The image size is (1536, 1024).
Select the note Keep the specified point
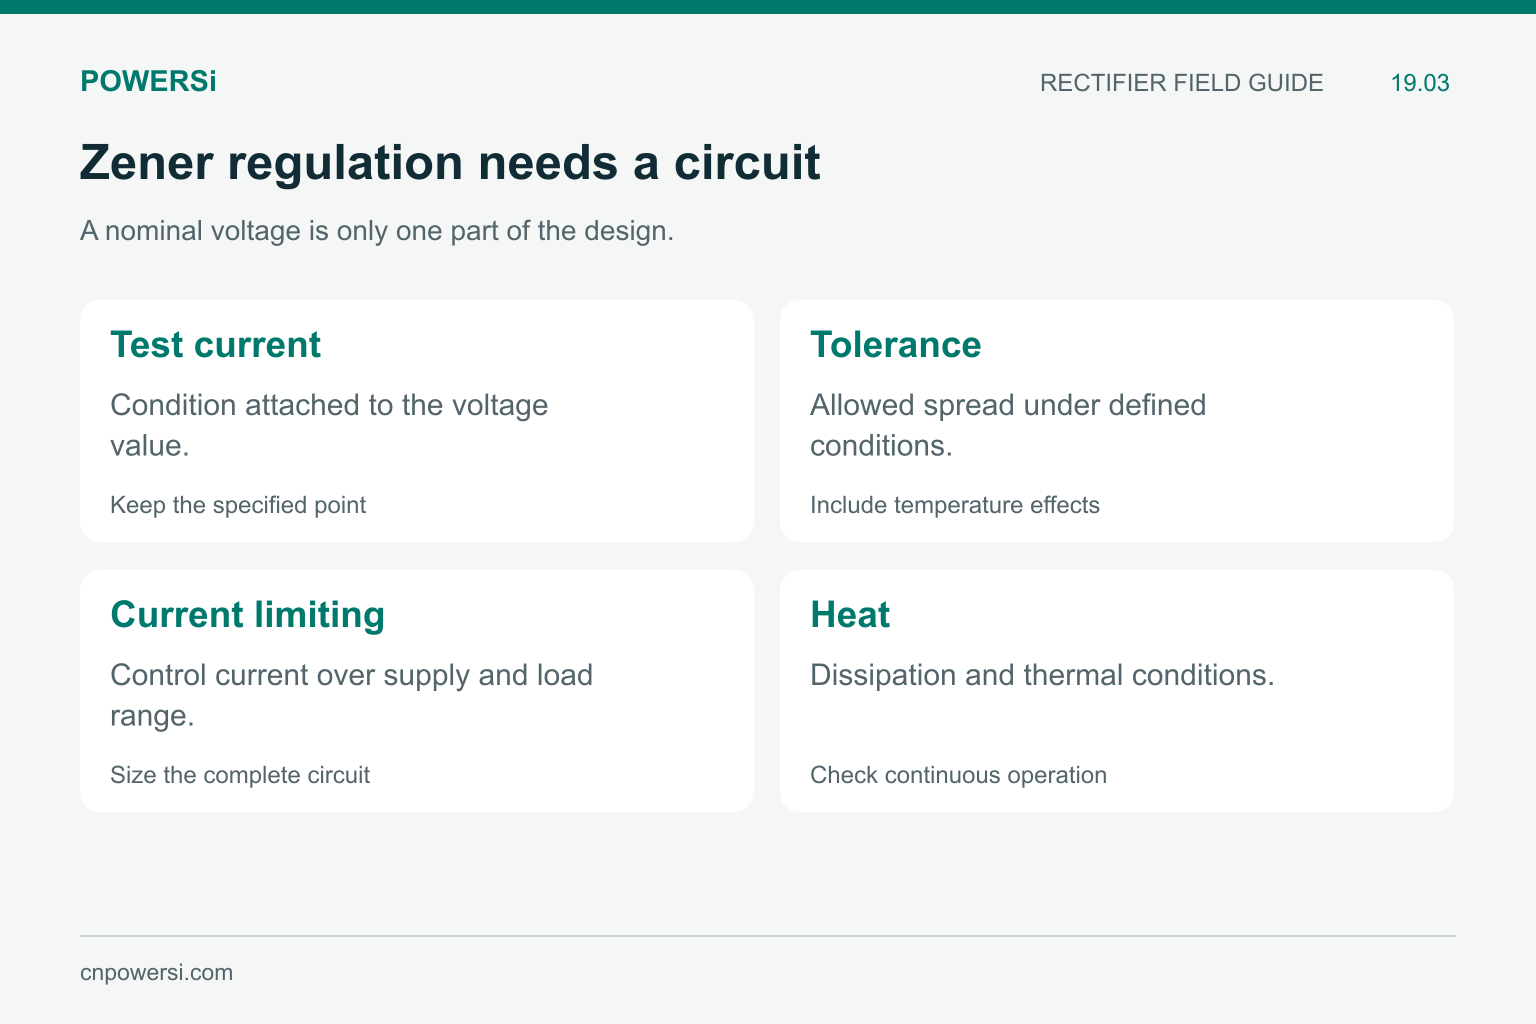[x=238, y=505]
